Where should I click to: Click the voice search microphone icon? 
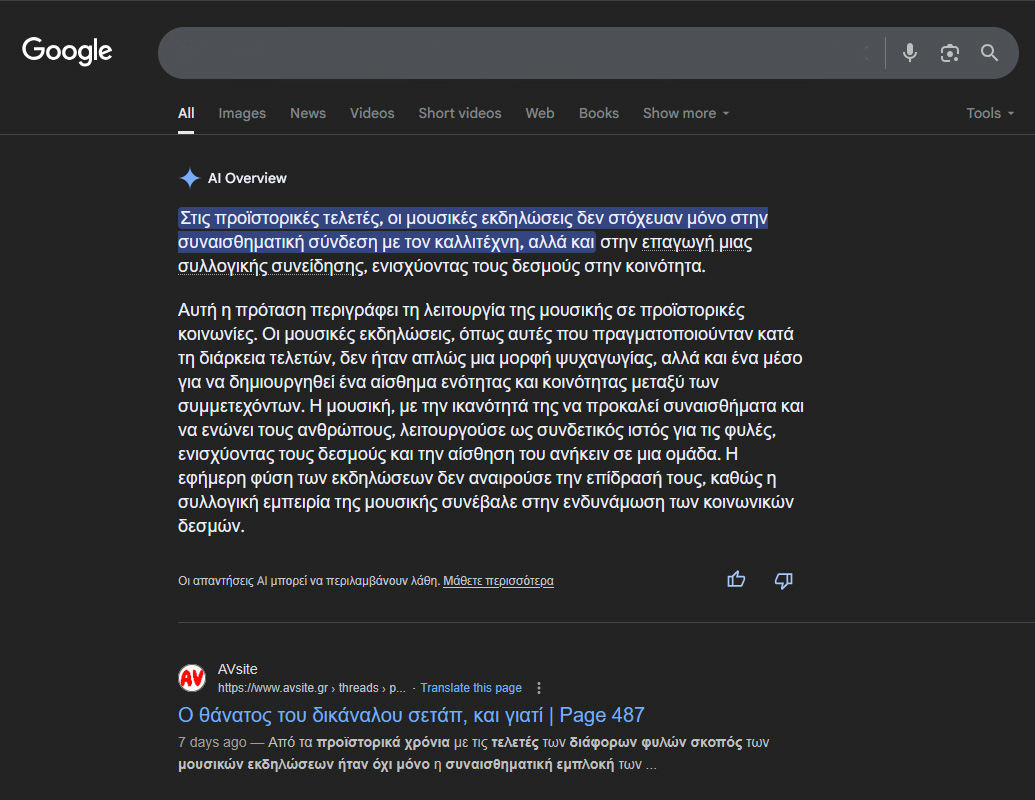[x=909, y=53]
